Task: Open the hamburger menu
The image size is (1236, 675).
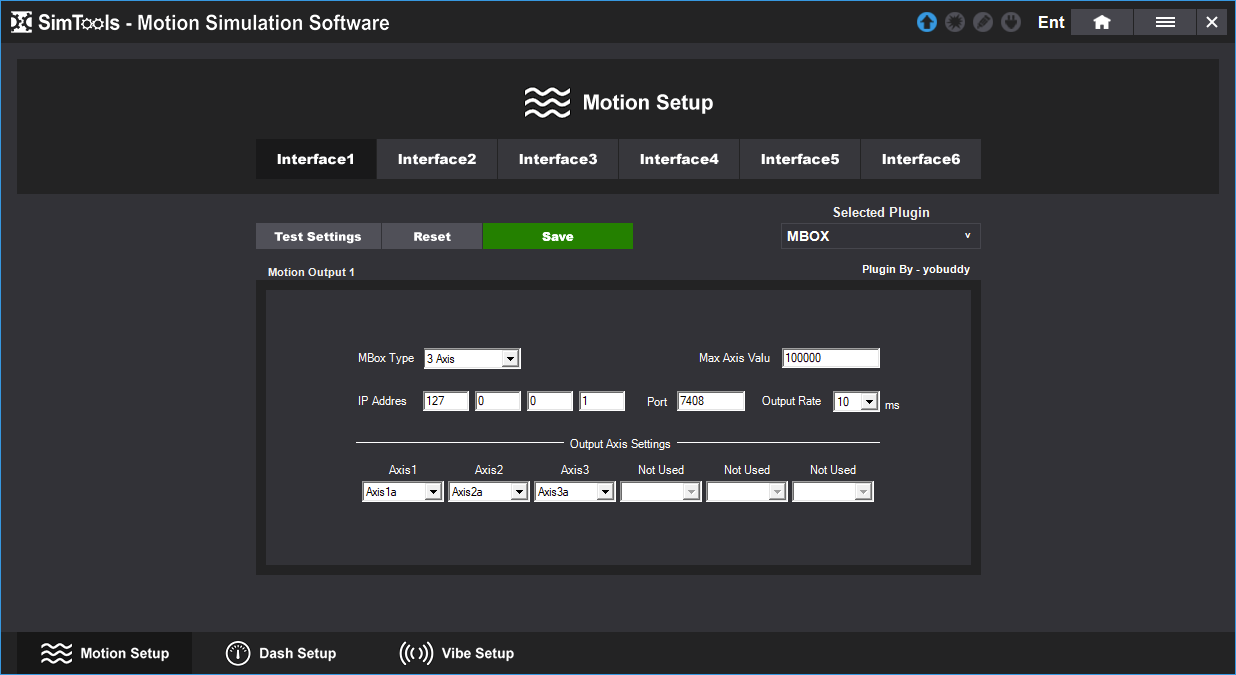Action: (x=1165, y=22)
